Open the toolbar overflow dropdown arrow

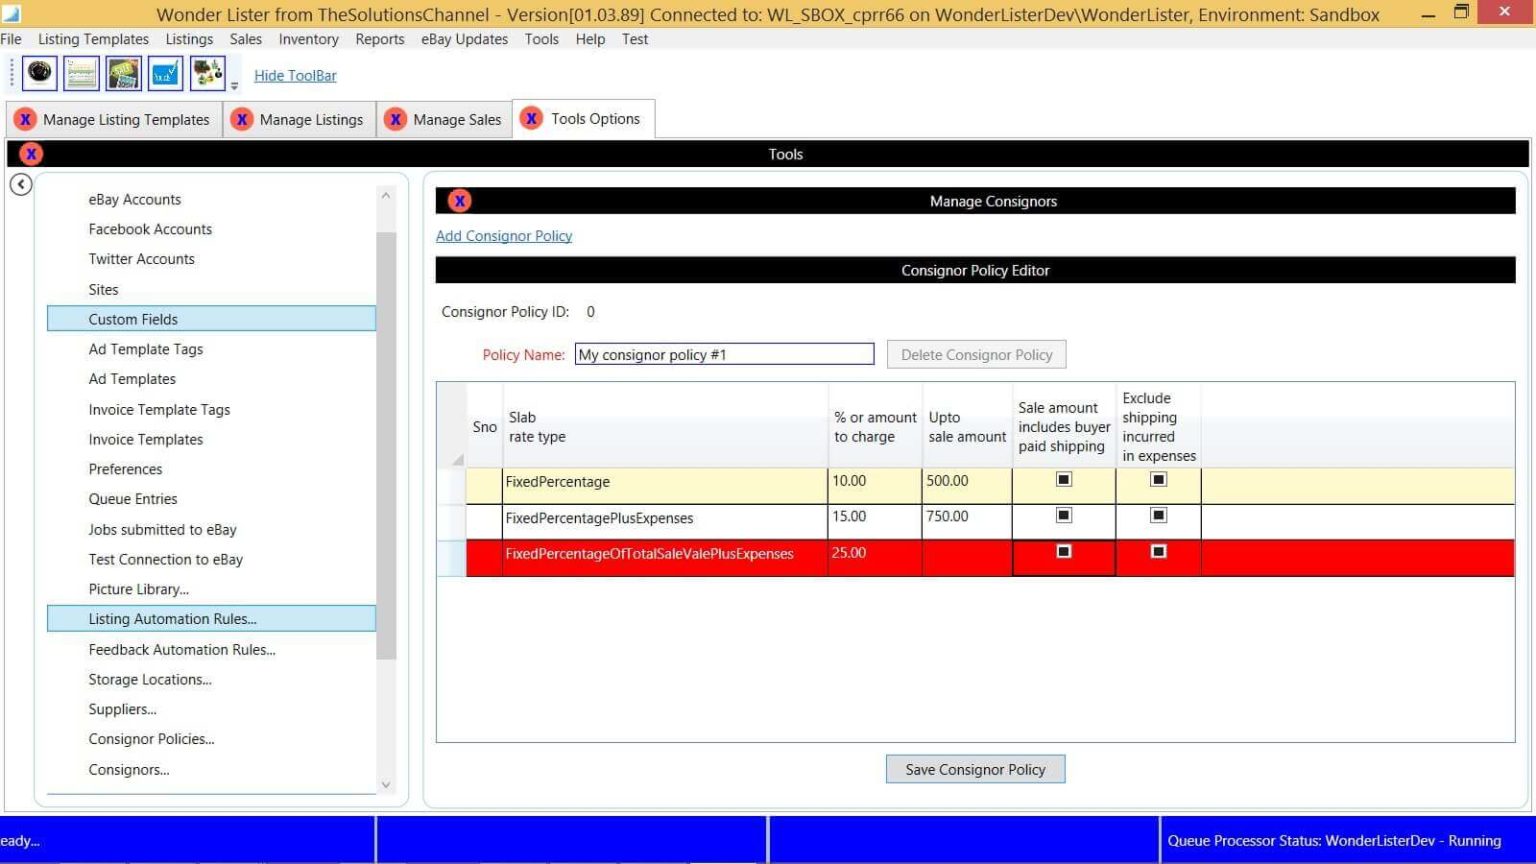tap(235, 86)
